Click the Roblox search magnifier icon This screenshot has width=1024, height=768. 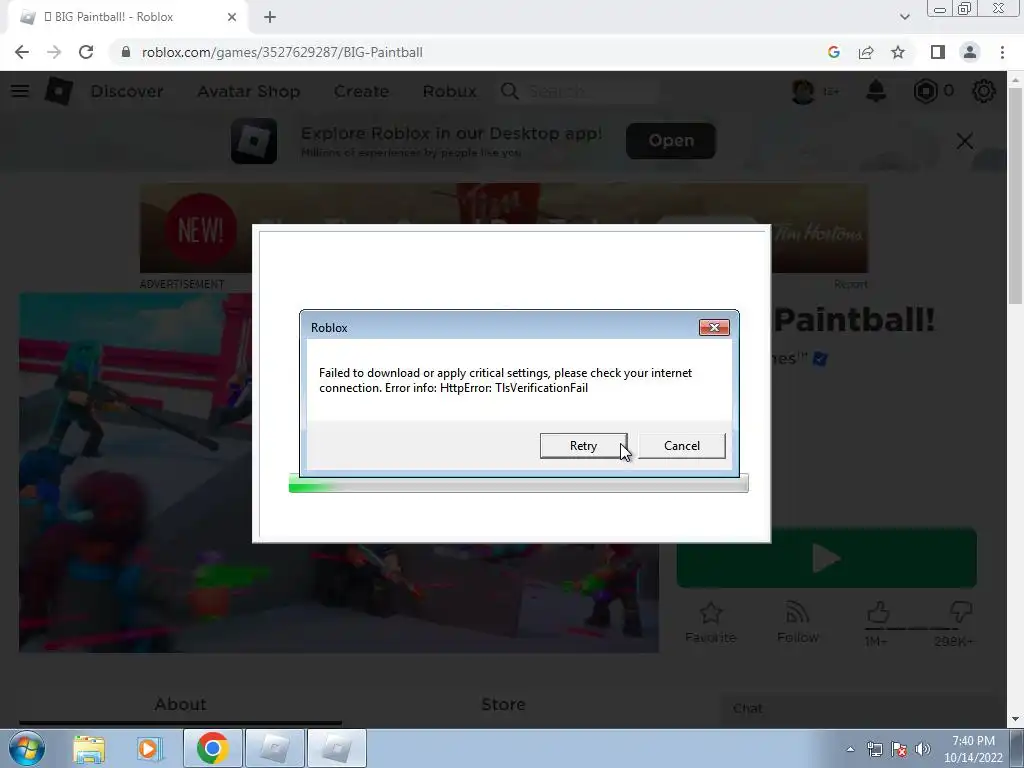pos(509,91)
